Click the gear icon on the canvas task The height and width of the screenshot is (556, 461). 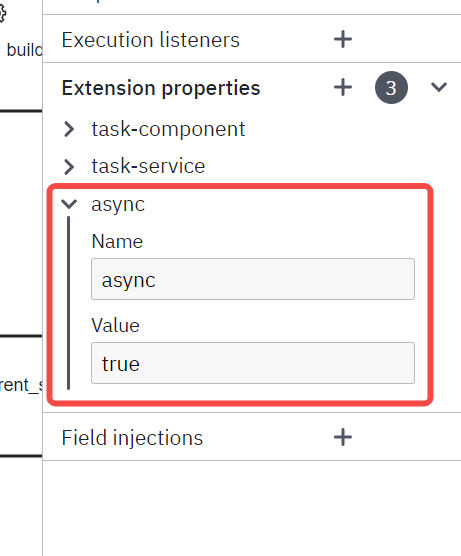(2, 14)
